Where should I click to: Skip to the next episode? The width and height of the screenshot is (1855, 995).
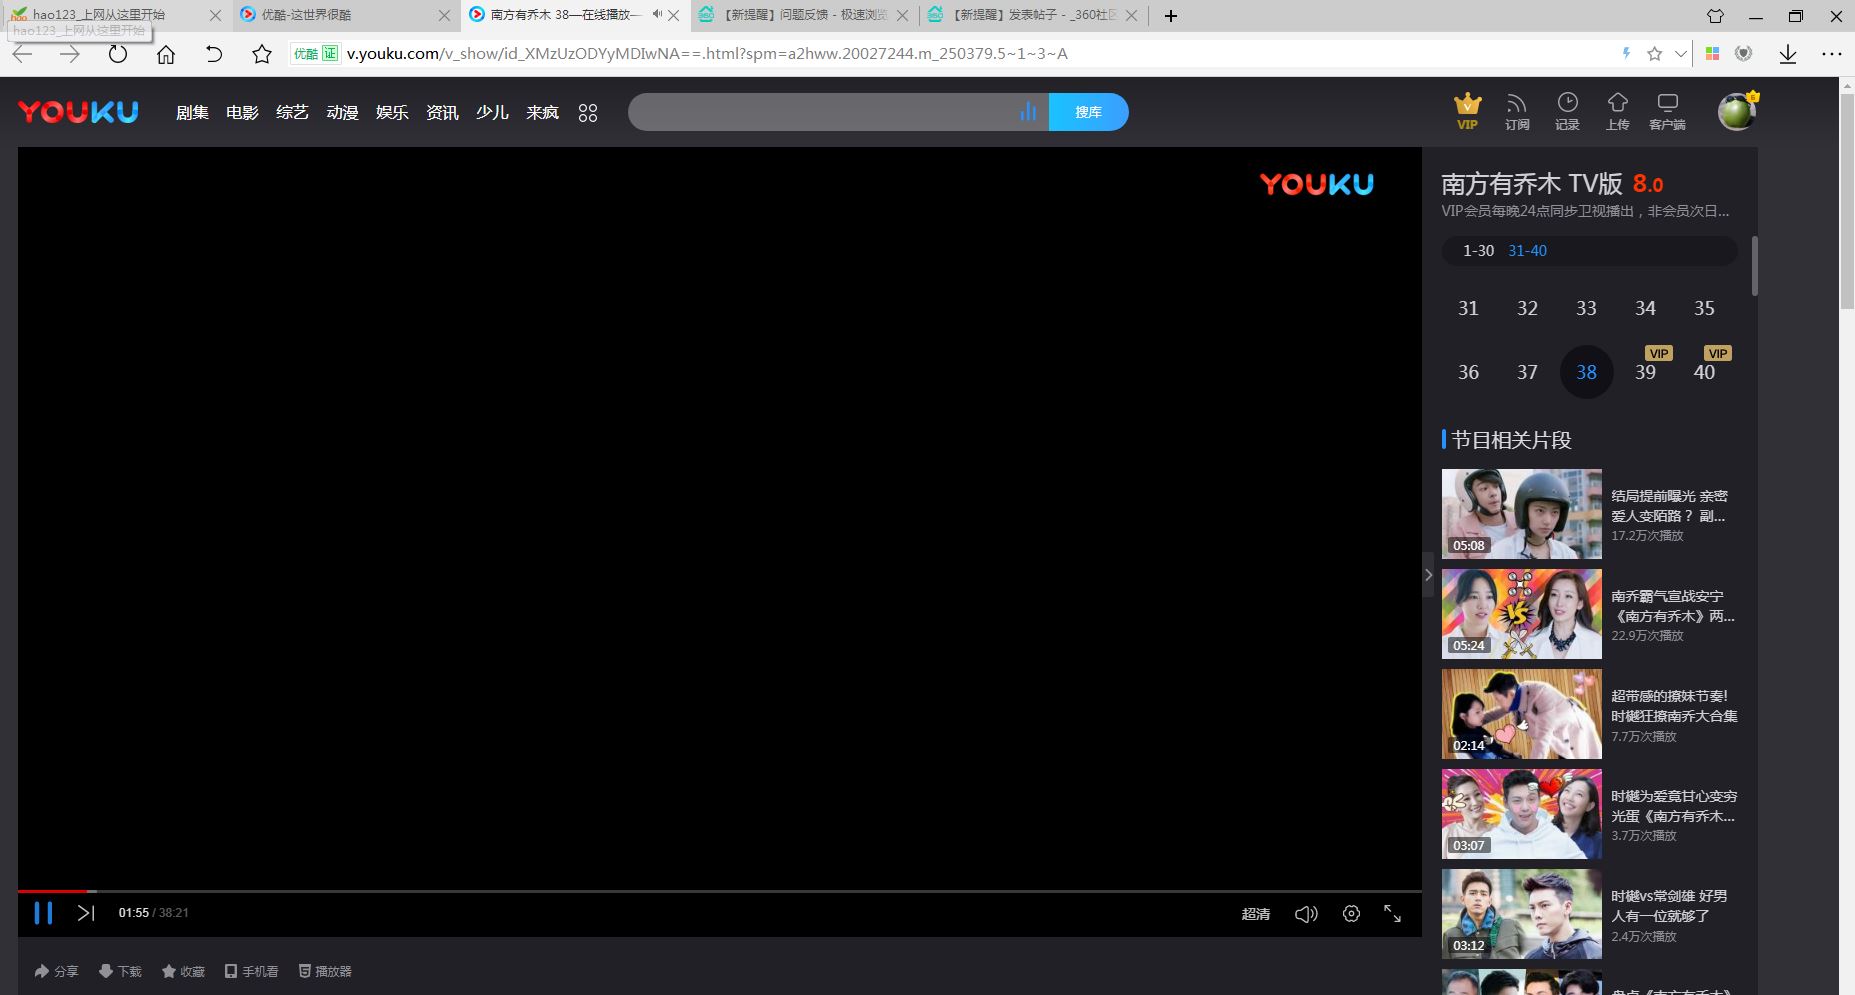pos(86,912)
